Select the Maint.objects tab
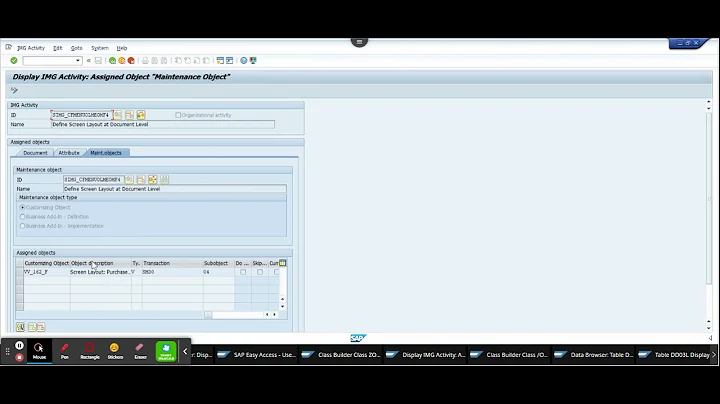This screenshot has width=720, height=404. [x=106, y=153]
